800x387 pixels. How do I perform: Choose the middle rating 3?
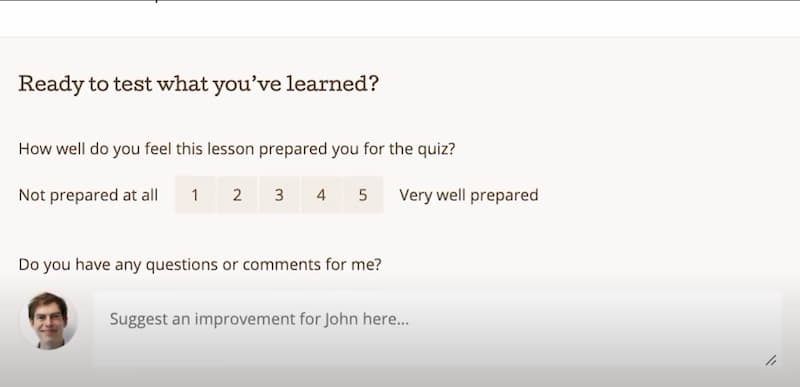(x=279, y=194)
